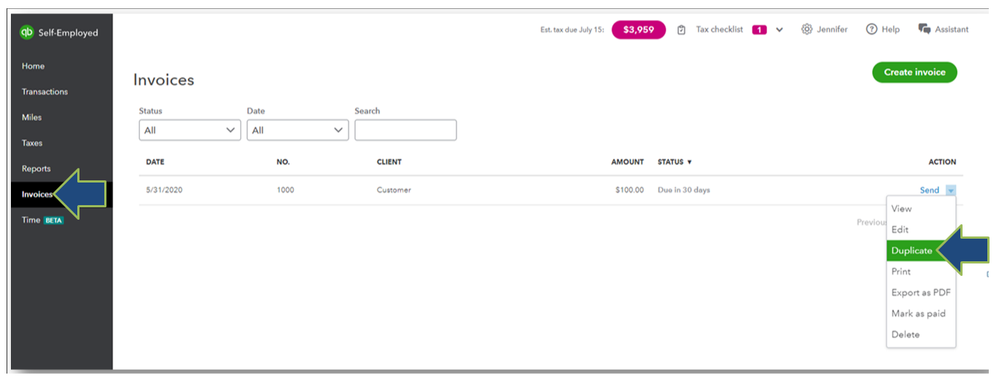The height and width of the screenshot is (376, 999).
Task: Expand the Tax checklist chevron
Action: point(779,30)
